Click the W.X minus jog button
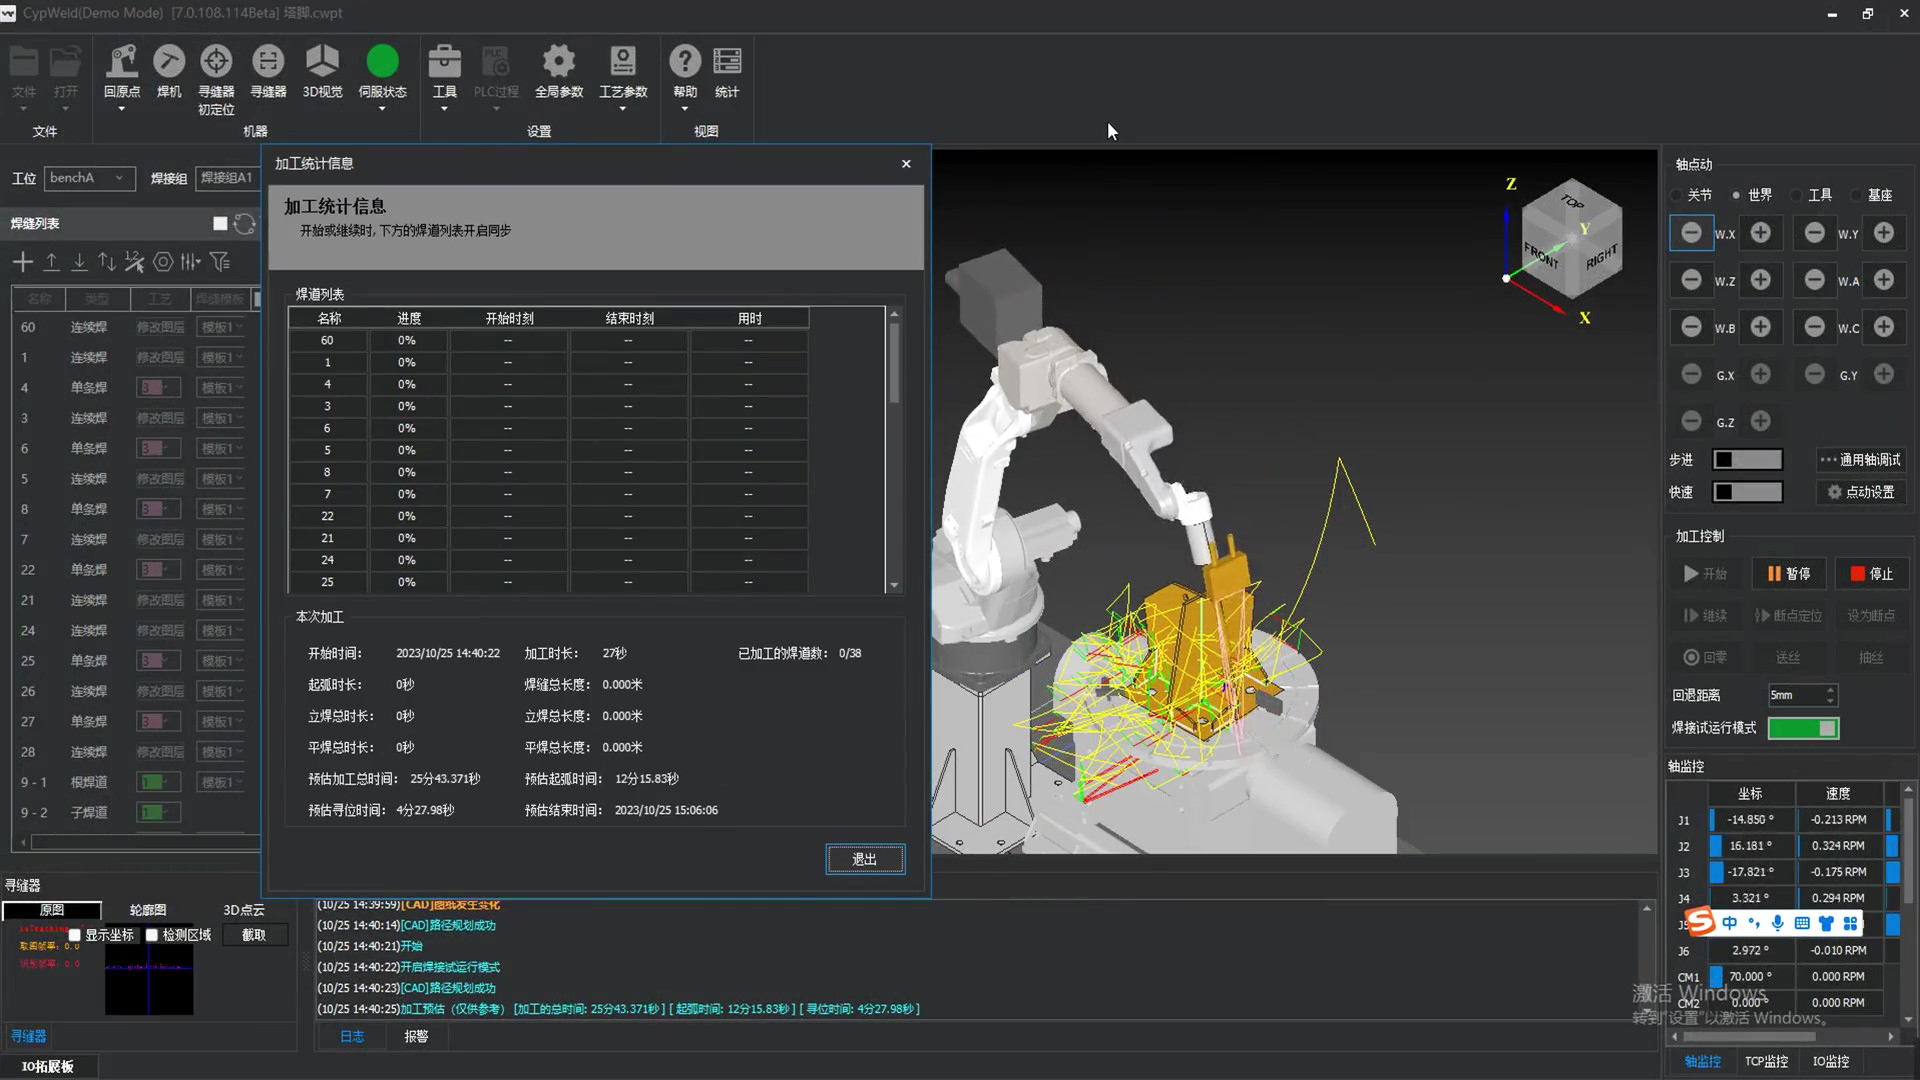Viewport: 1920px width, 1080px height. (x=1691, y=233)
